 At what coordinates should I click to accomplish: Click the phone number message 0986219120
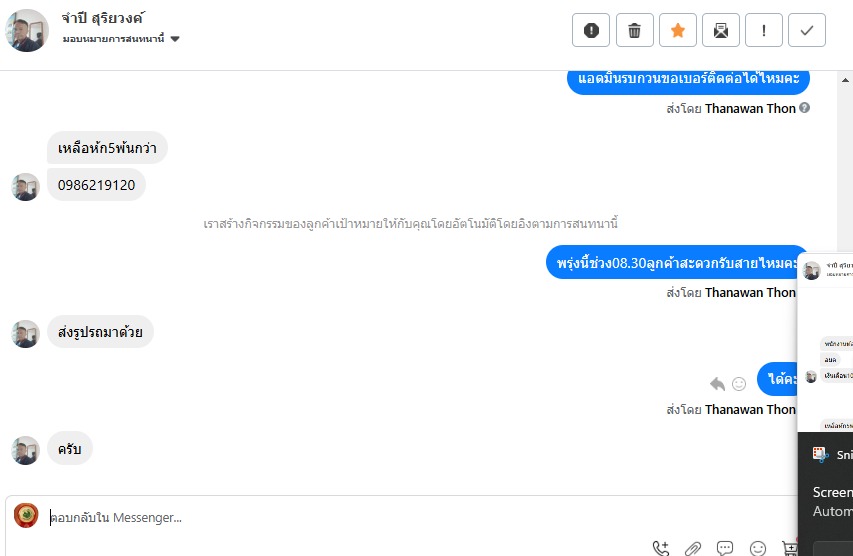coord(97,185)
